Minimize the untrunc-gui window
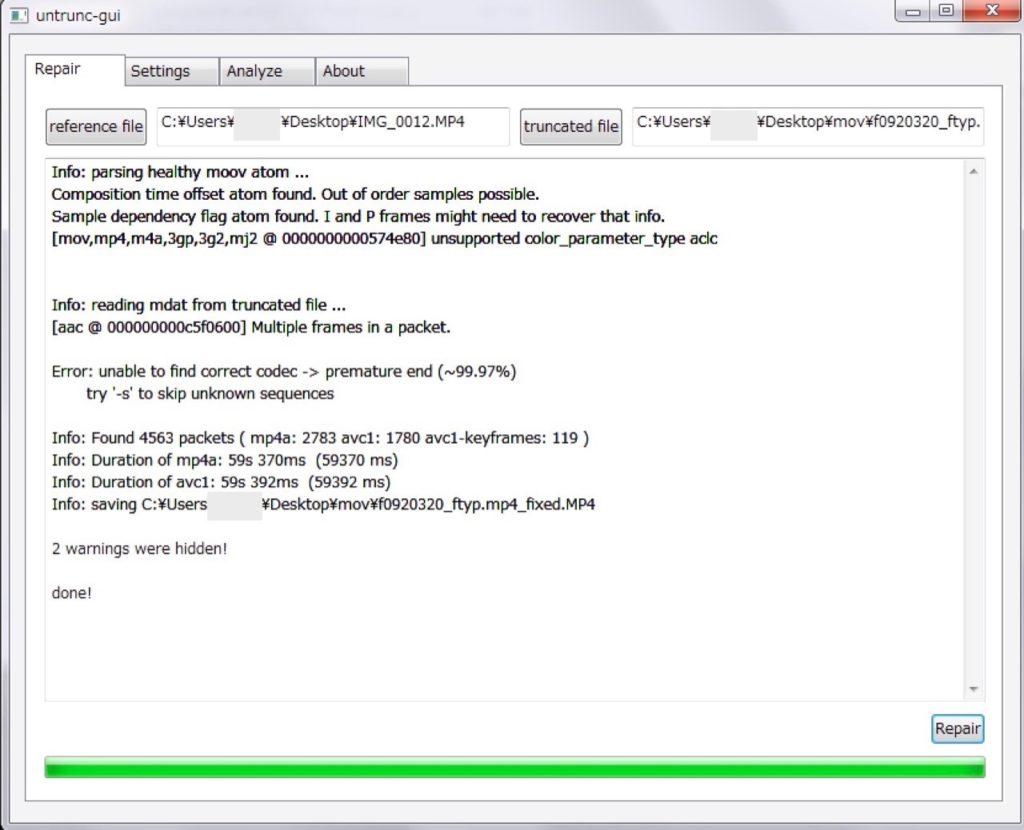Screen dimensions: 1024x830 912,12
